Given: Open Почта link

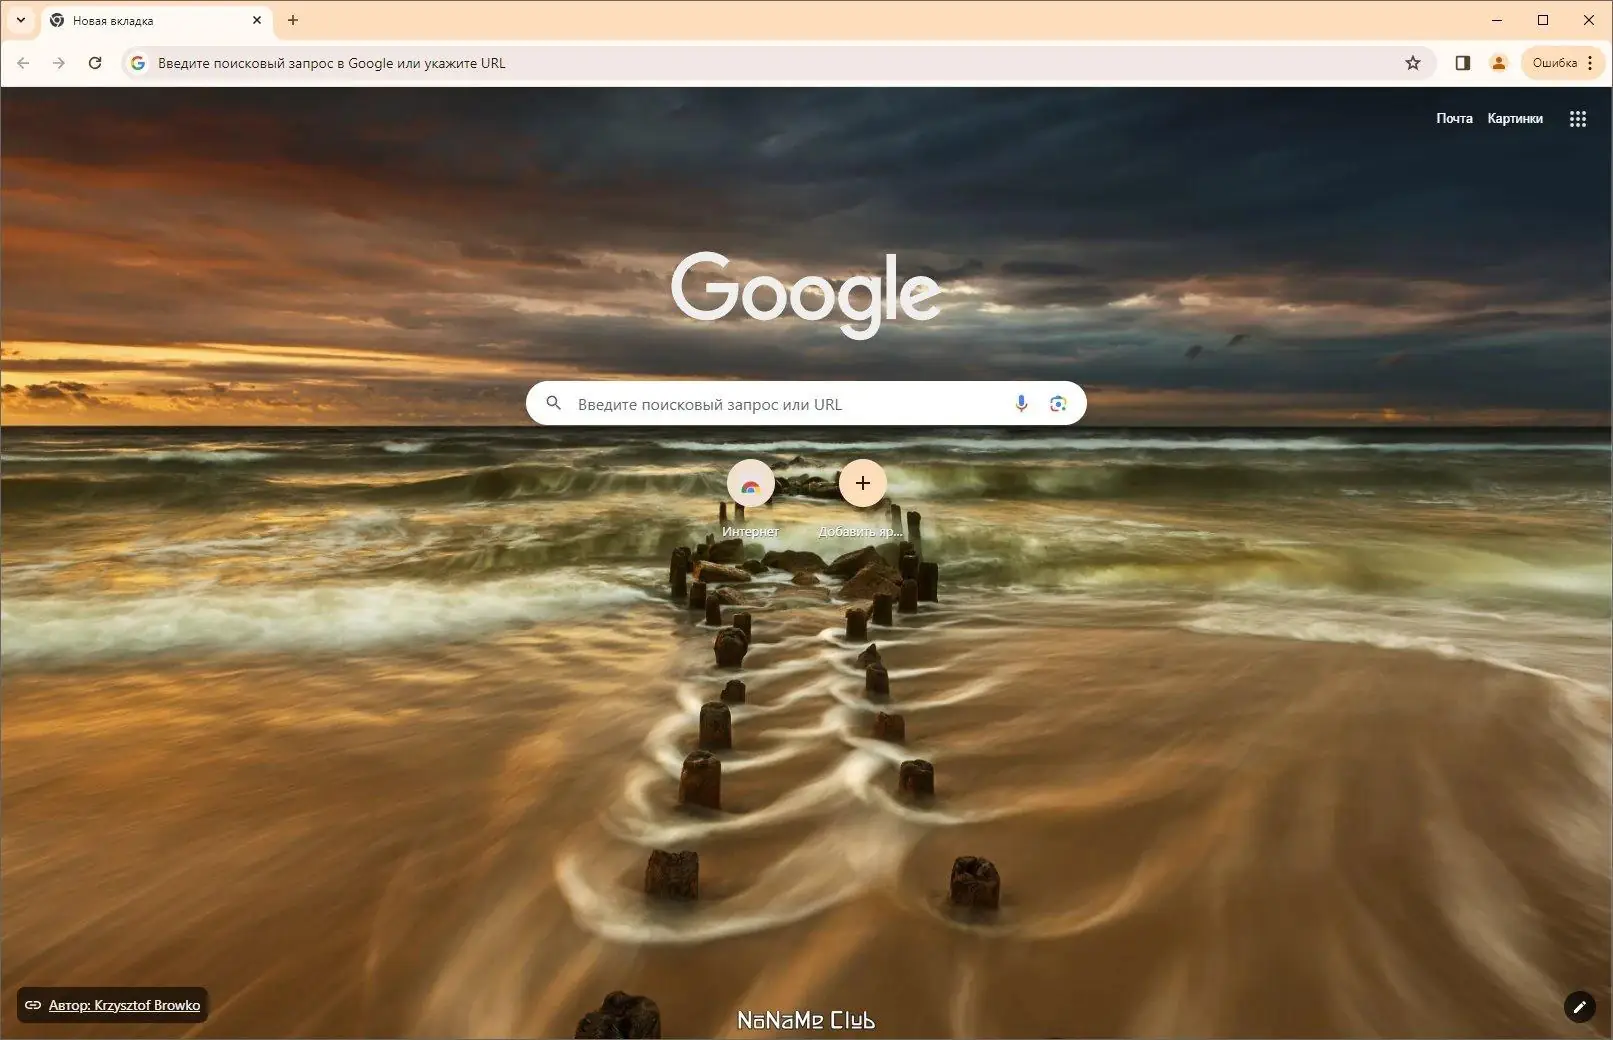Looking at the screenshot, I should 1453,118.
